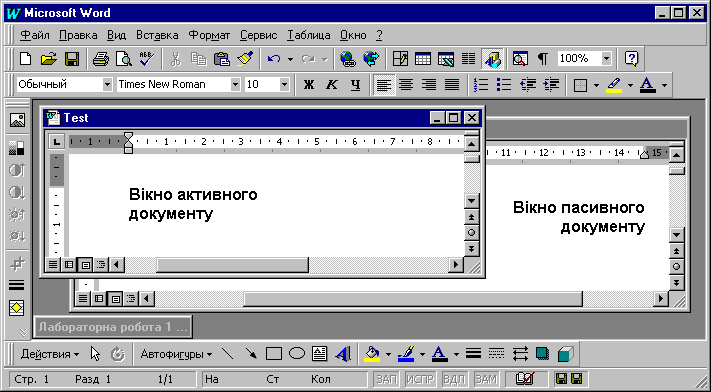Apply the yellow highlight color
Viewport: 711px width, 392px height.
[x=614, y=84]
